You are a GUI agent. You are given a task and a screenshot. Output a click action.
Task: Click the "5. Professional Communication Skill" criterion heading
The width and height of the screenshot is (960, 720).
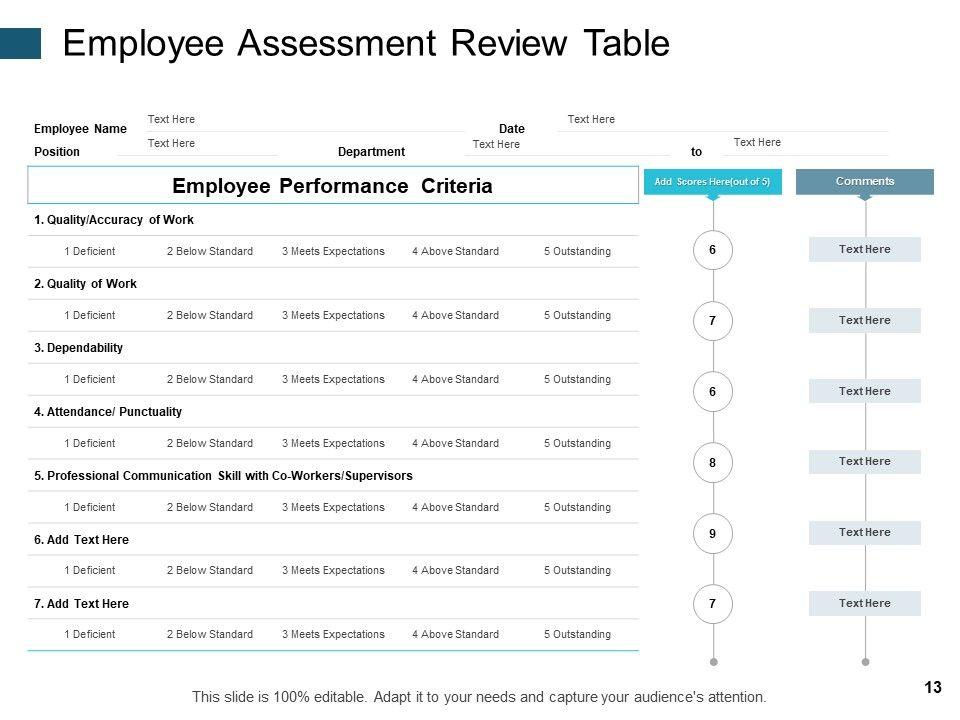click(x=223, y=476)
